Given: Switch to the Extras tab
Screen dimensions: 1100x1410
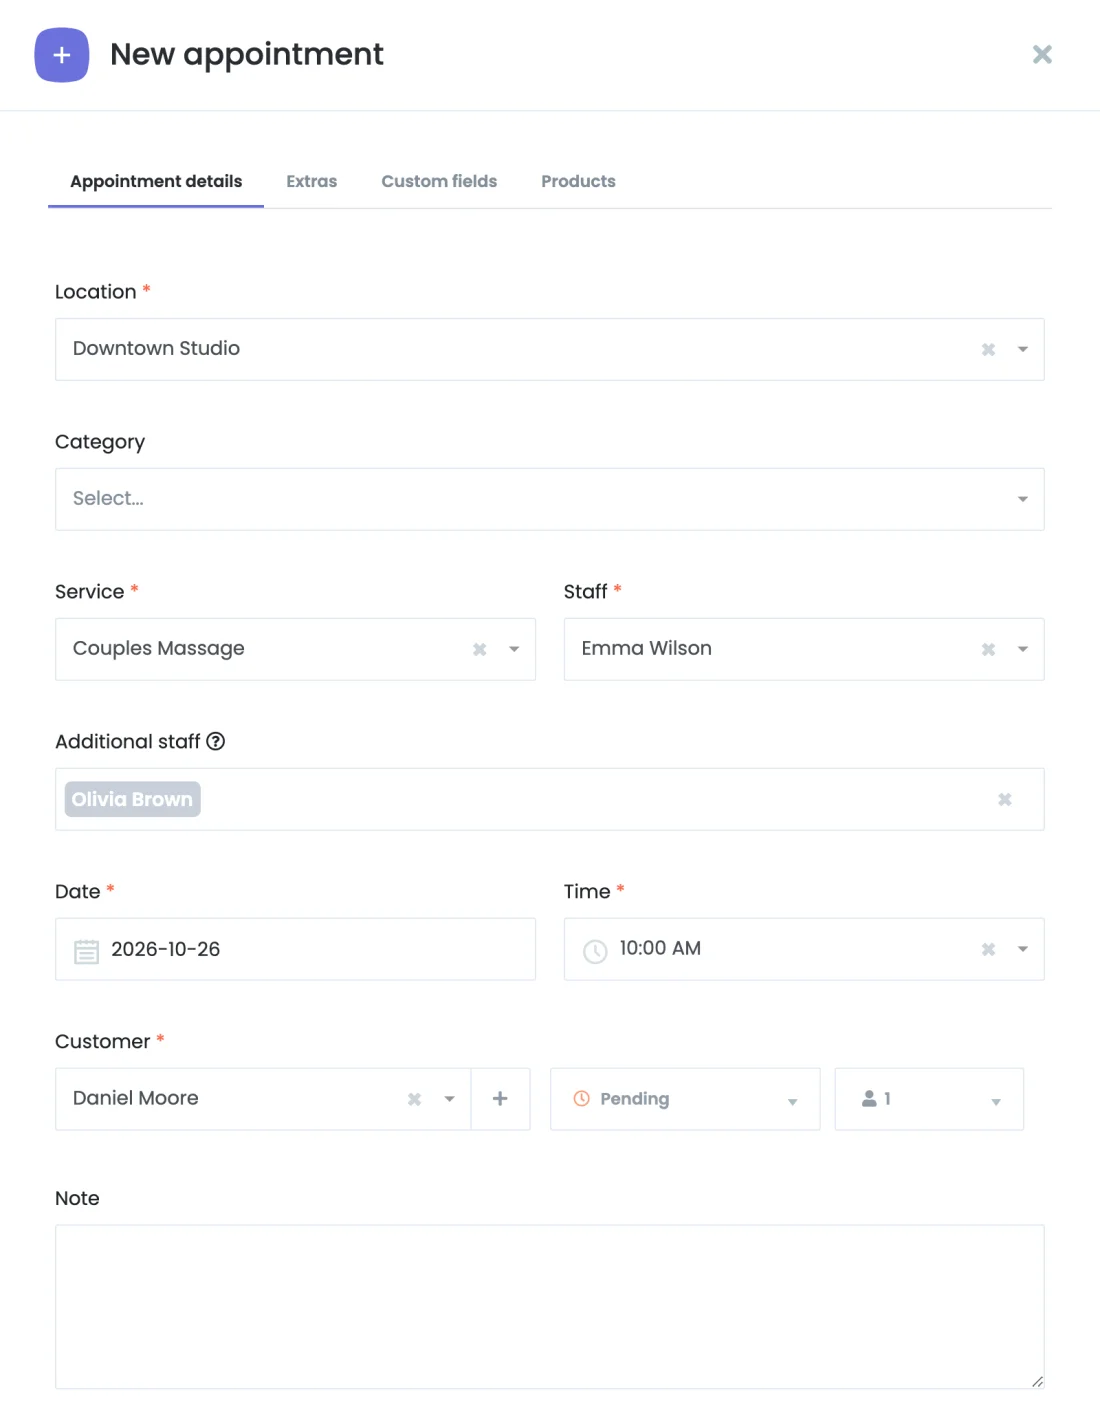Looking at the screenshot, I should click(311, 181).
